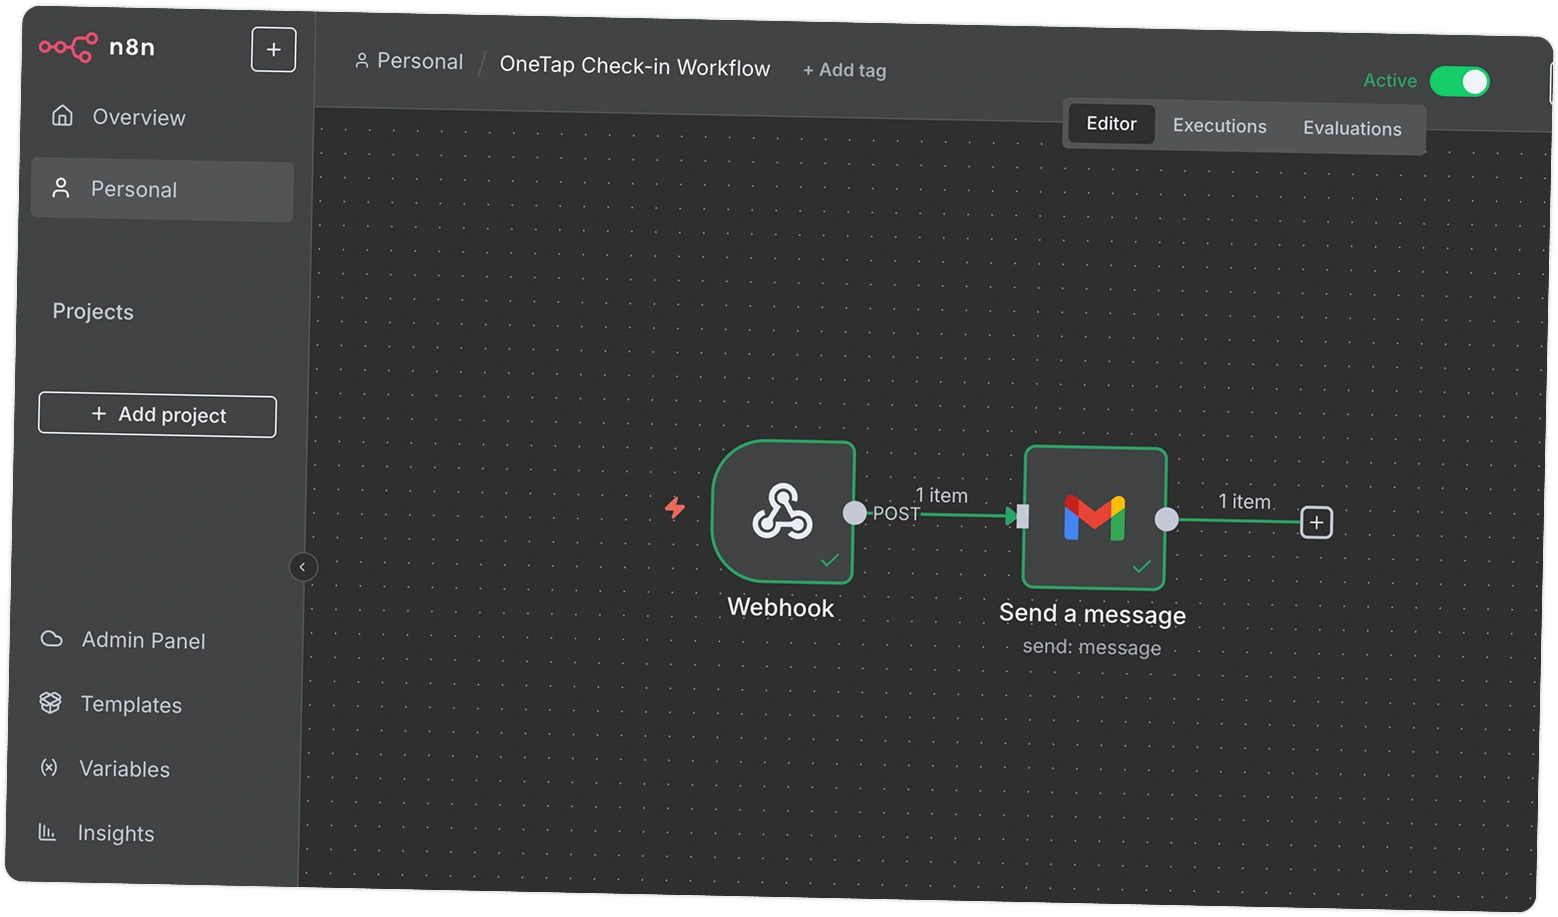Open the Variables sidebar item
The height and width of the screenshot is (917, 1558).
pos(124,769)
